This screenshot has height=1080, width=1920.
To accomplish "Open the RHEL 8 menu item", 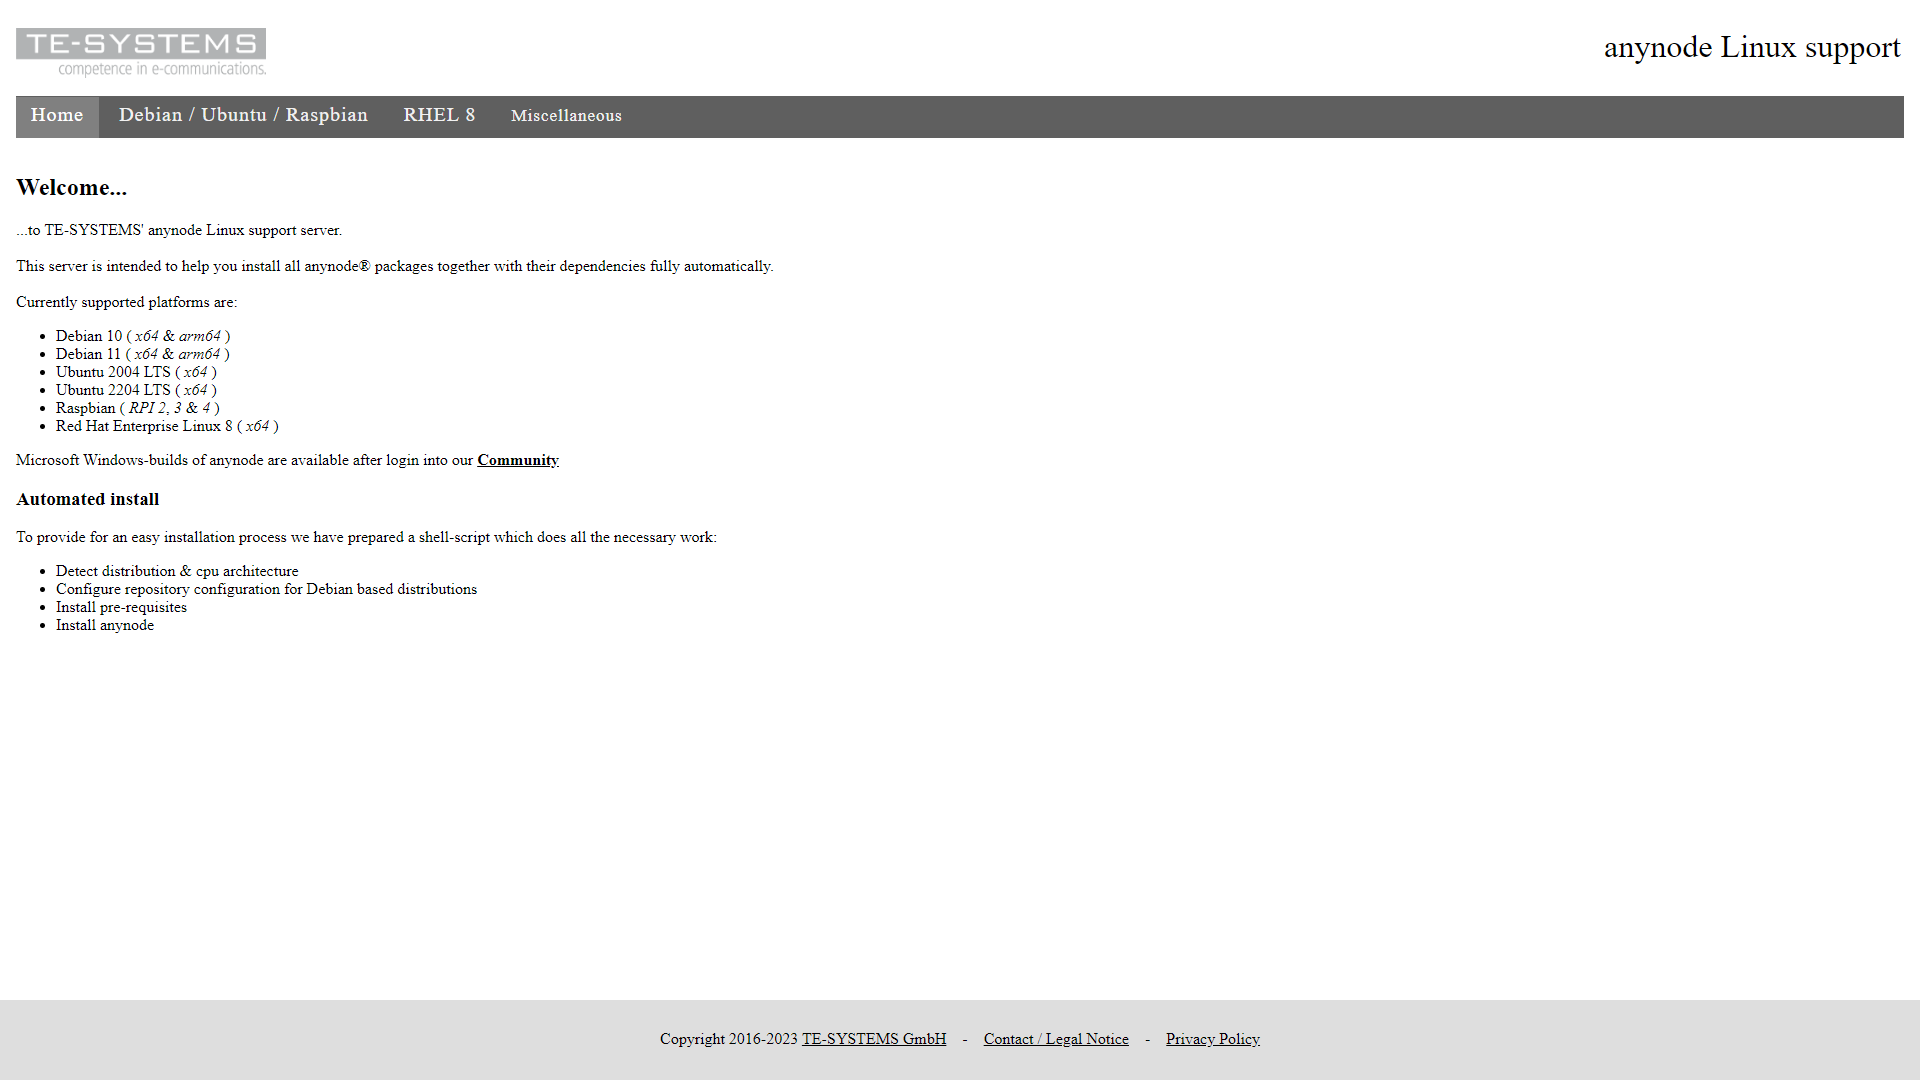I will pos(439,116).
